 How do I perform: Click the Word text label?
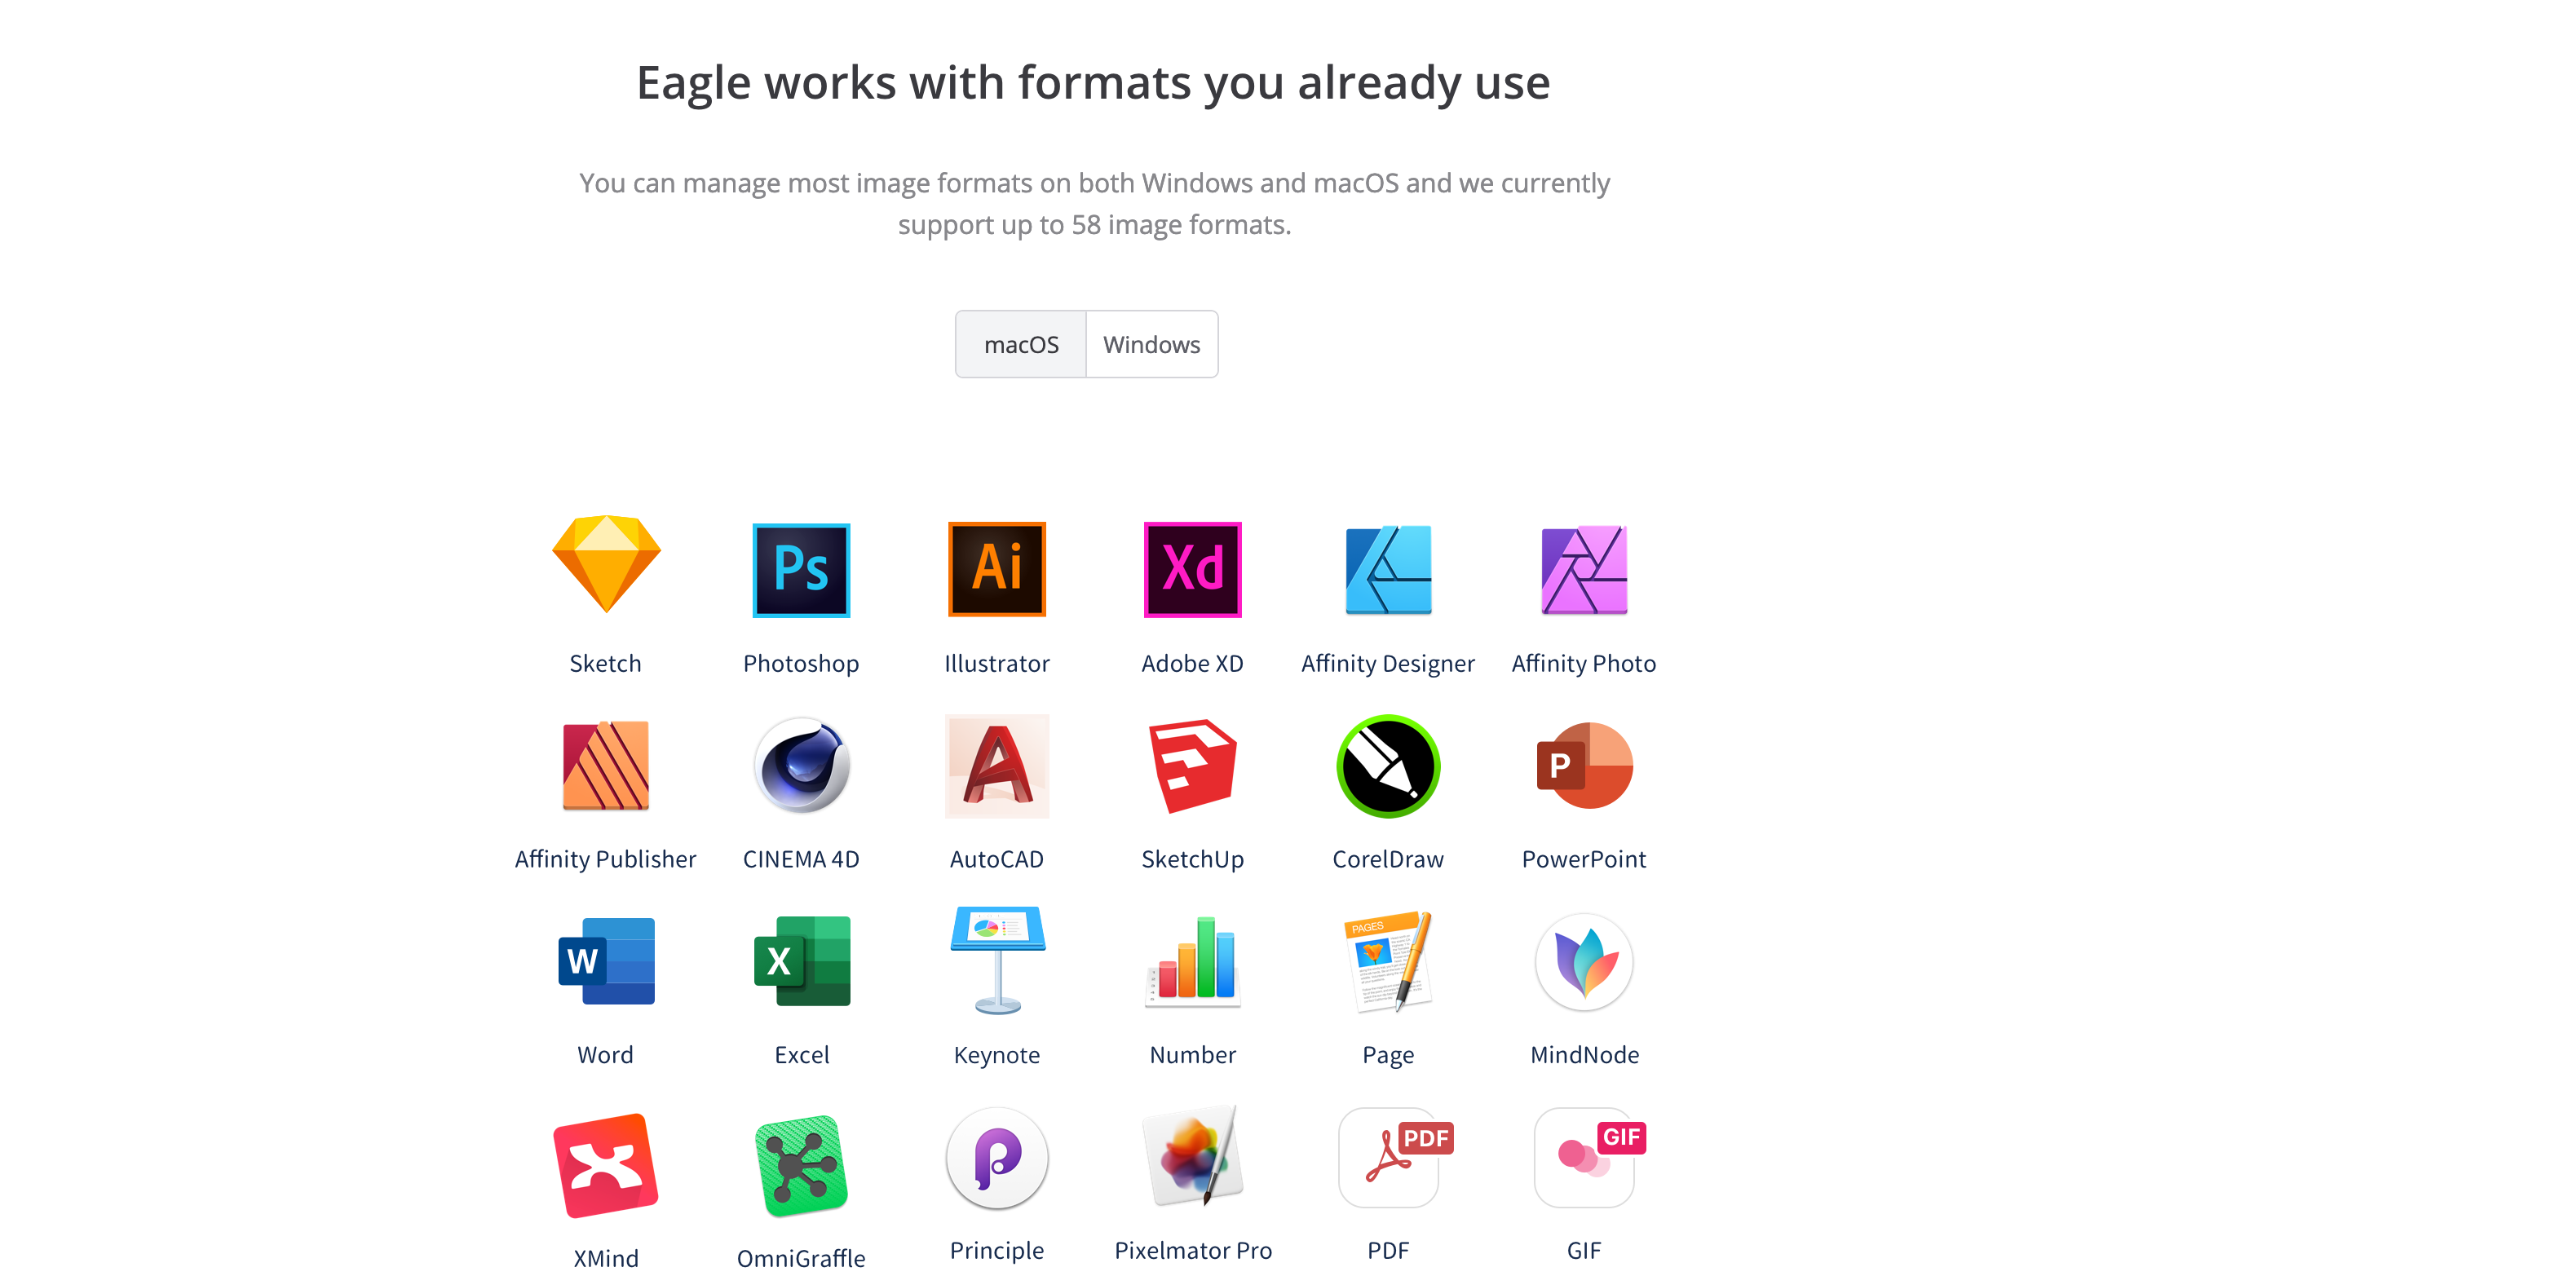coord(606,1055)
